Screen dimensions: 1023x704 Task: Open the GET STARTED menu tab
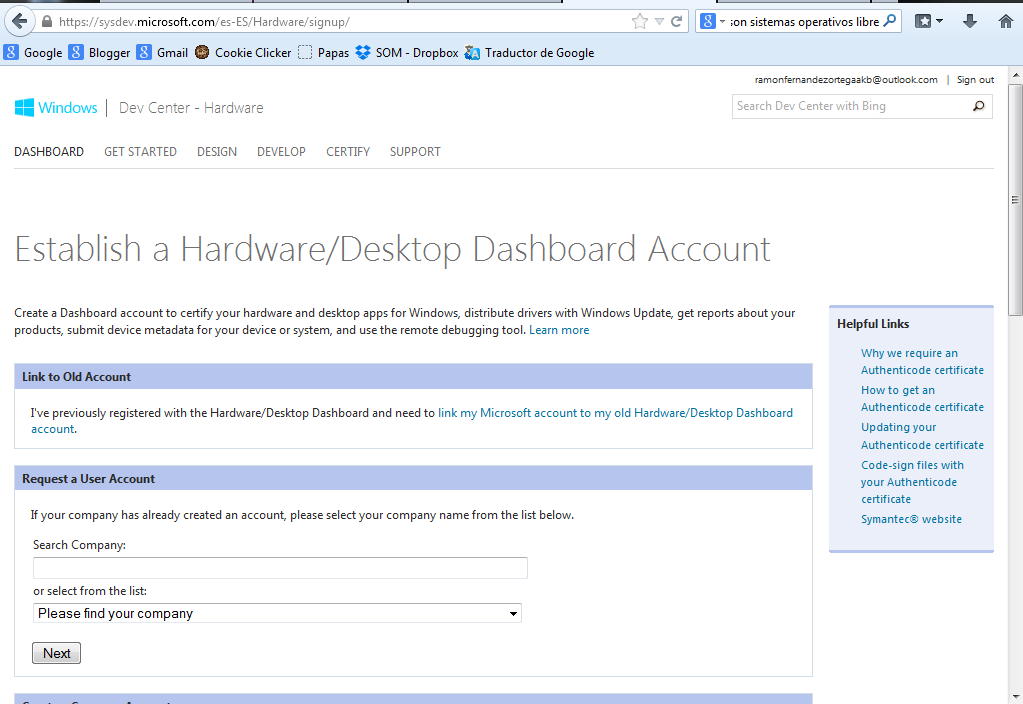pyautogui.click(x=140, y=151)
